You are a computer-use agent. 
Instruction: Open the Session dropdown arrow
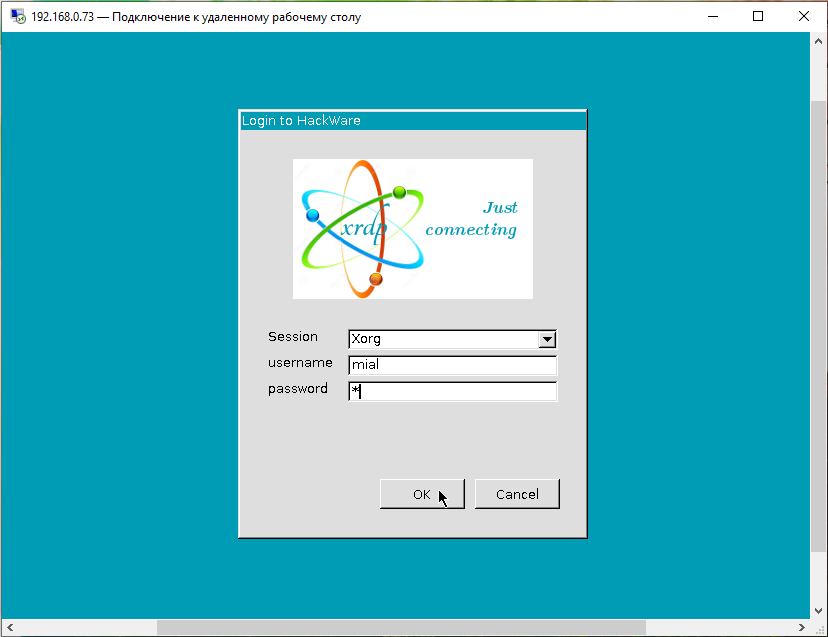(x=547, y=339)
